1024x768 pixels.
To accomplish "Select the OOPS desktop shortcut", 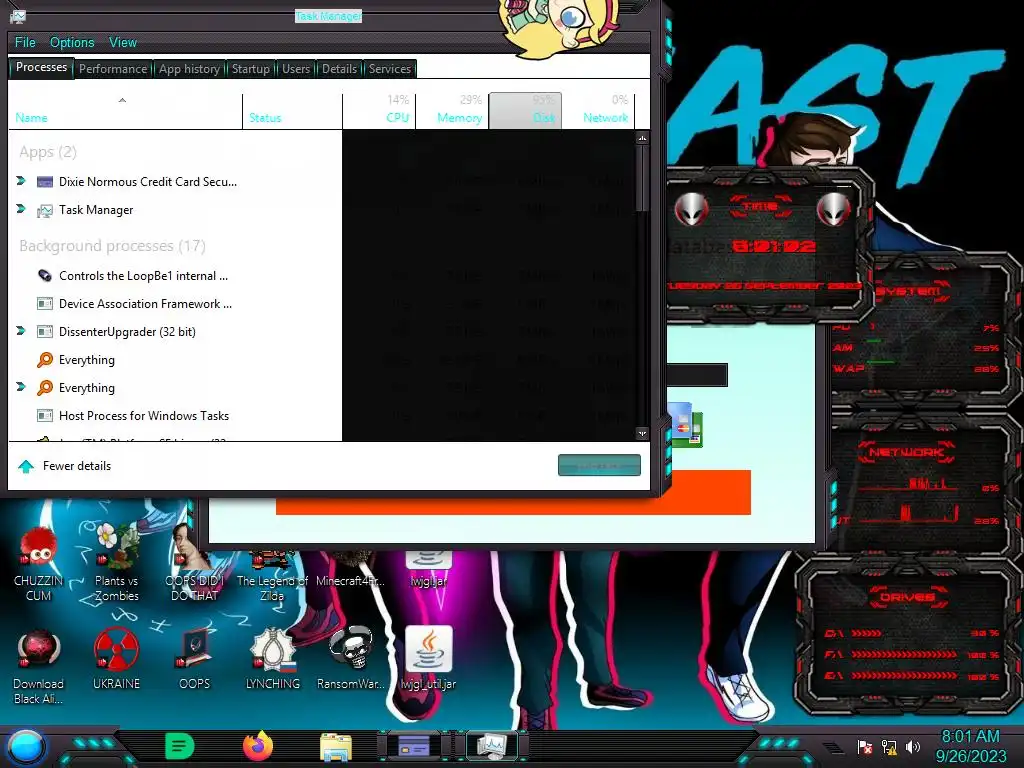I will pos(195,660).
